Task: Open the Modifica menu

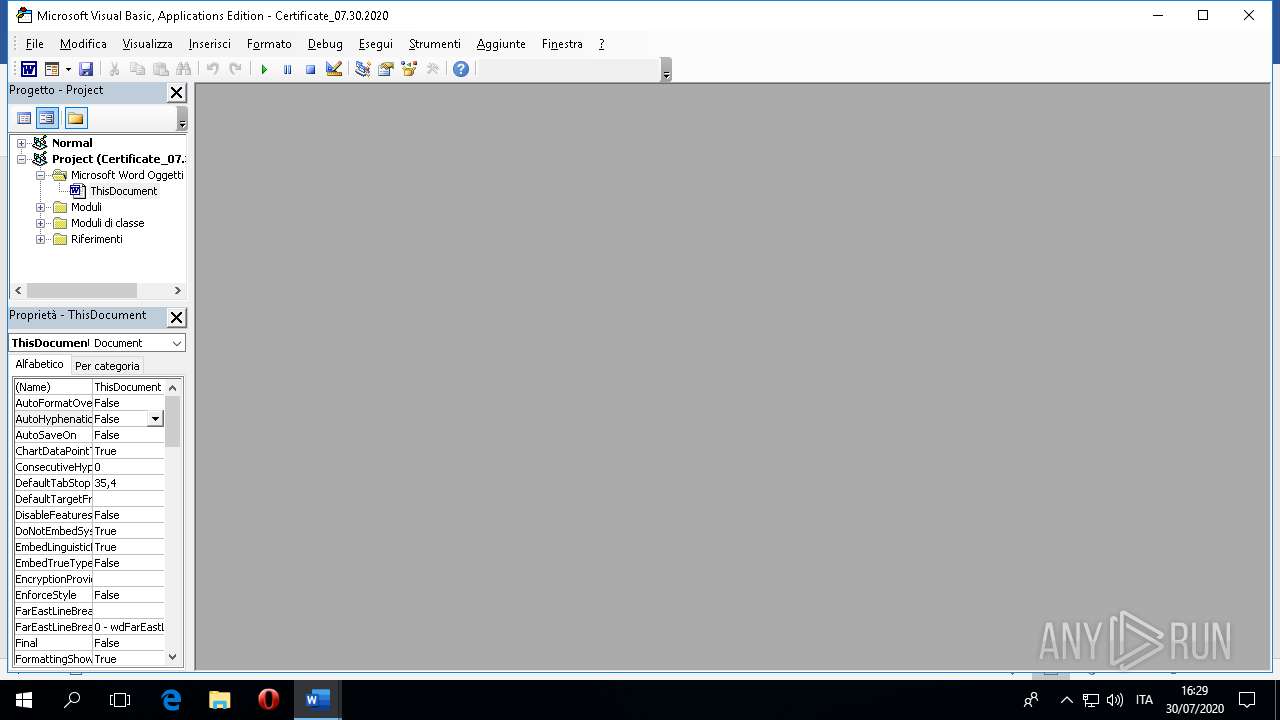Action: point(83,44)
